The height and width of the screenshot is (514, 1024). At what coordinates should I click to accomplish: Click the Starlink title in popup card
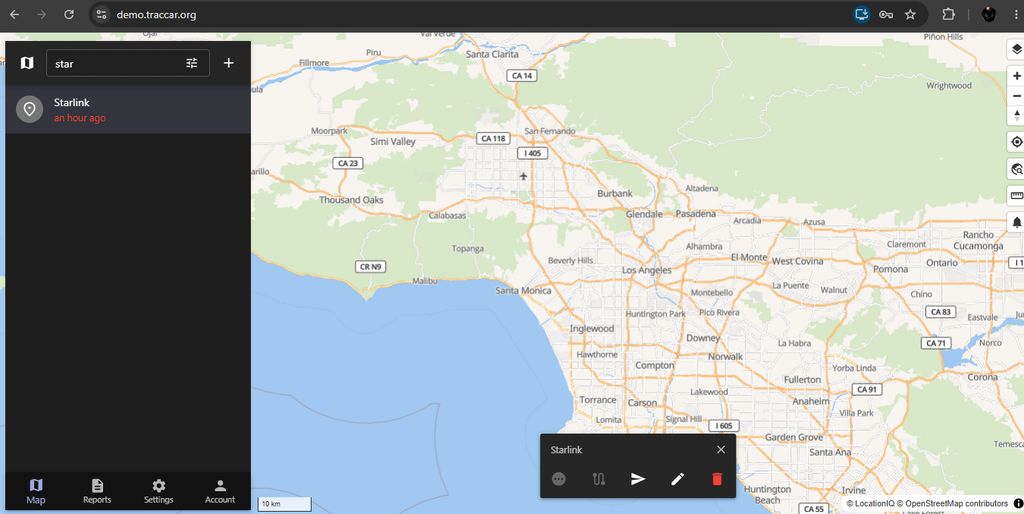click(x=566, y=450)
